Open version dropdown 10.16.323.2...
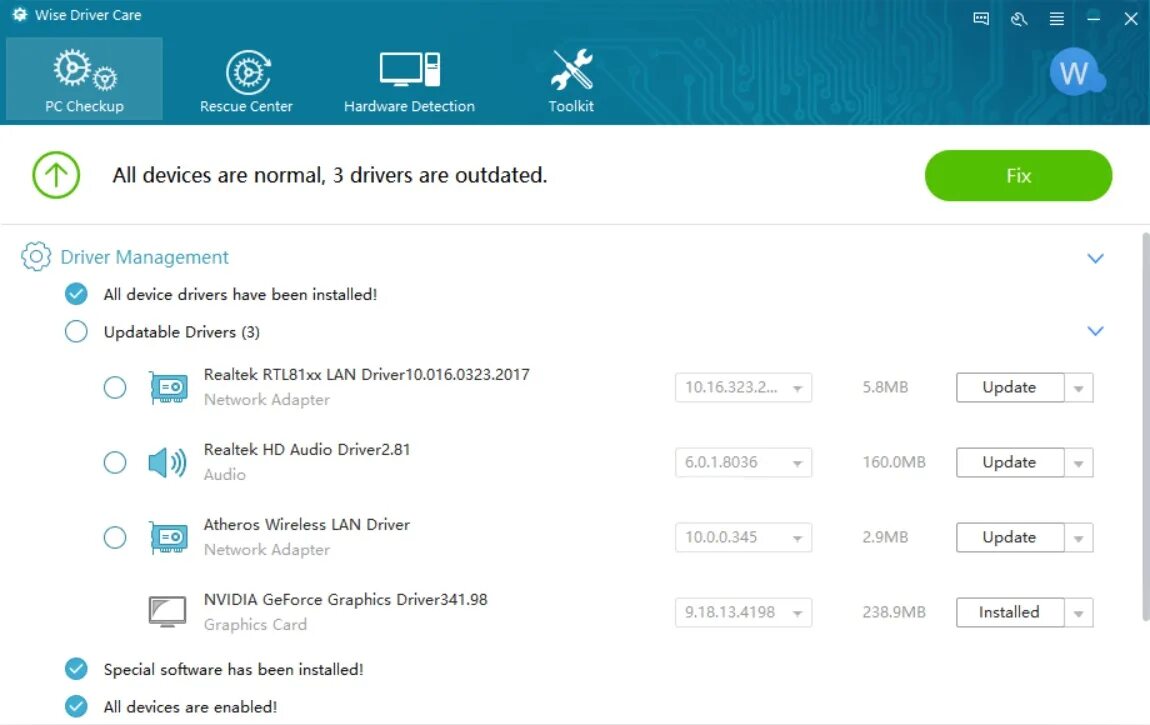The height and width of the screenshot is (725, 1150). click(743, 387)
